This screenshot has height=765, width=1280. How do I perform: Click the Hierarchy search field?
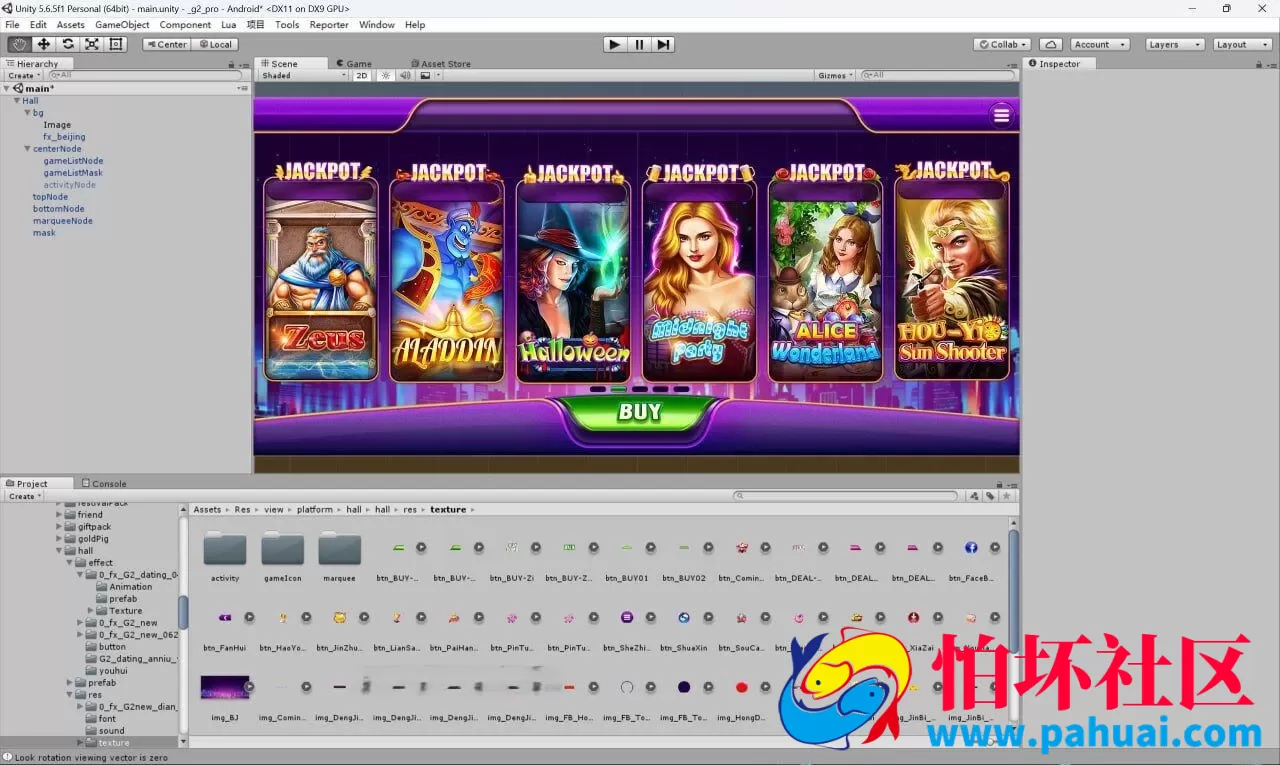145,75
